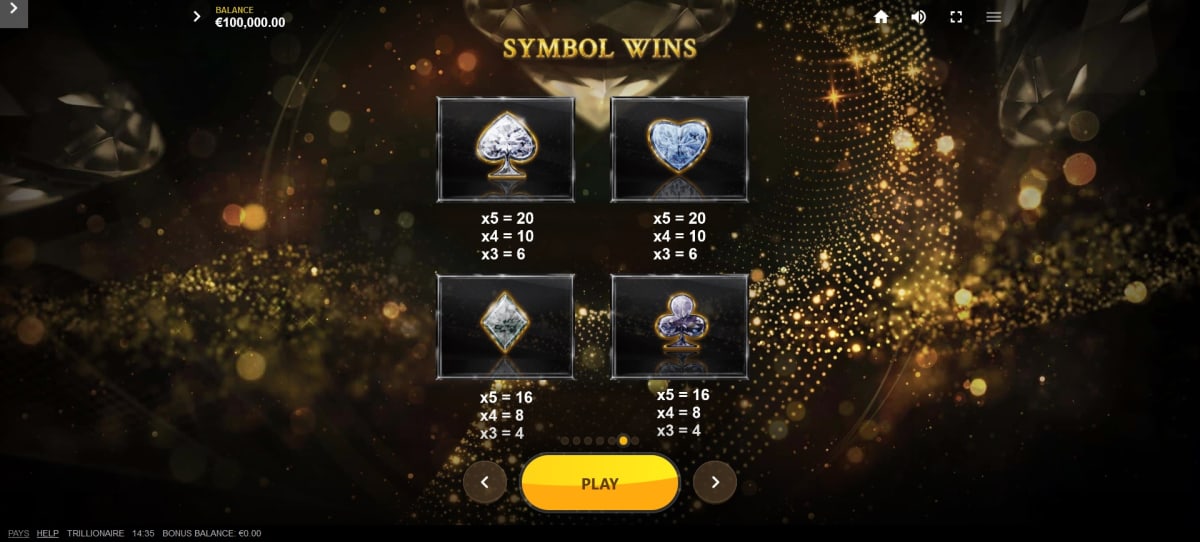Select the highlighted yellow page dot
The width and height of the screenshot is (1200, 542).
coord(623,440)
